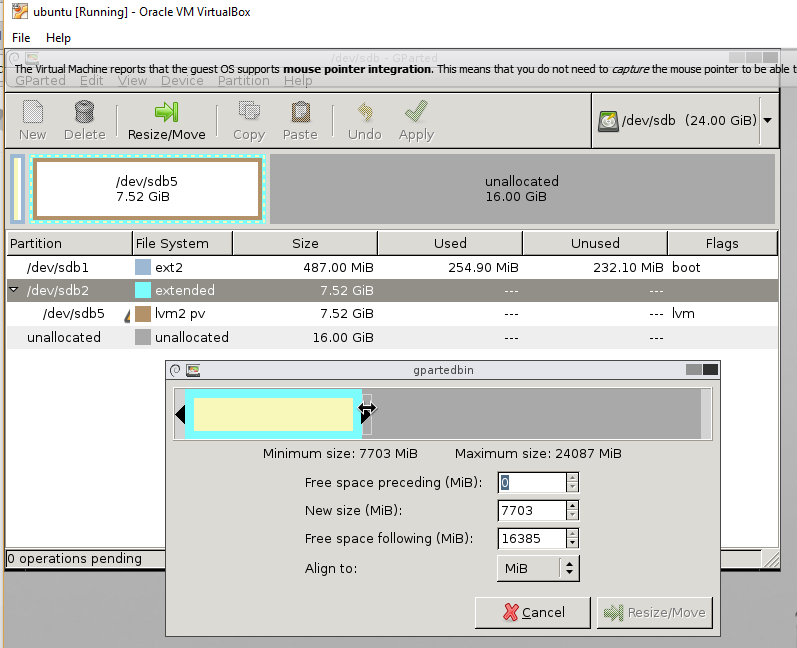Decrease Free space following value
The width and height of the screenshot is (797, 648).
(572, 543)
